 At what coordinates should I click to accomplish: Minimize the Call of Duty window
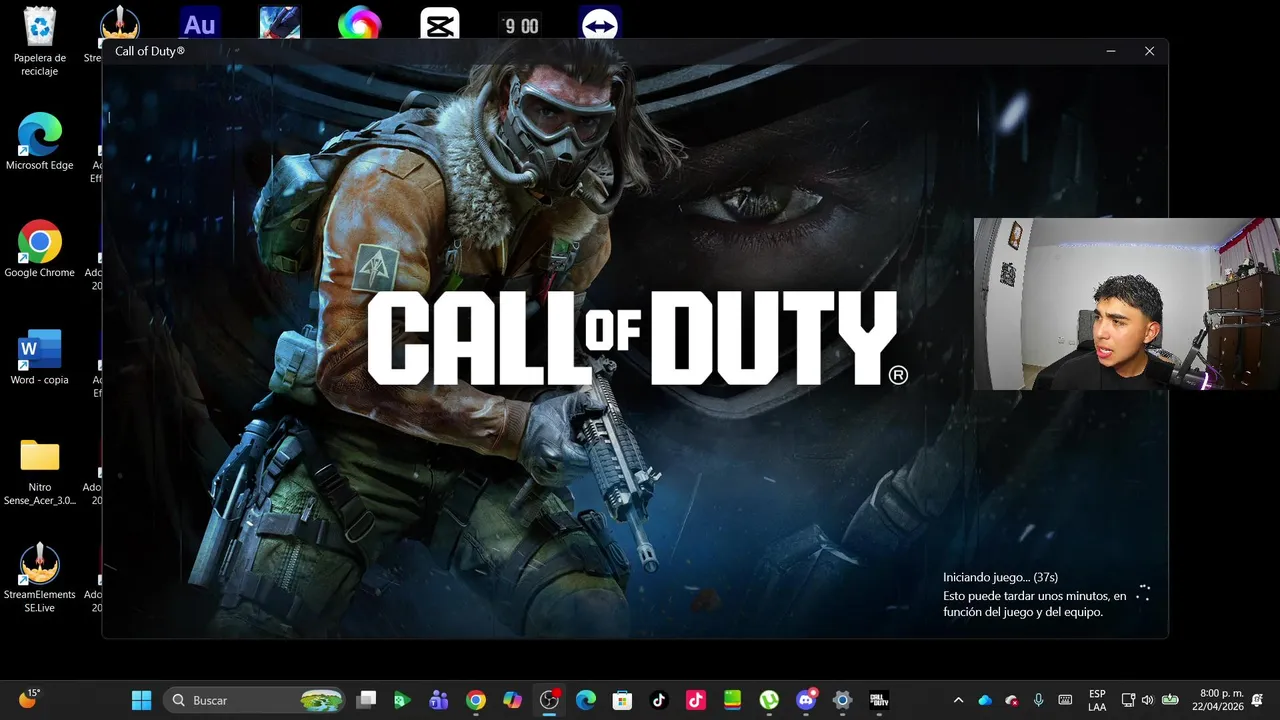(1111, 51)
